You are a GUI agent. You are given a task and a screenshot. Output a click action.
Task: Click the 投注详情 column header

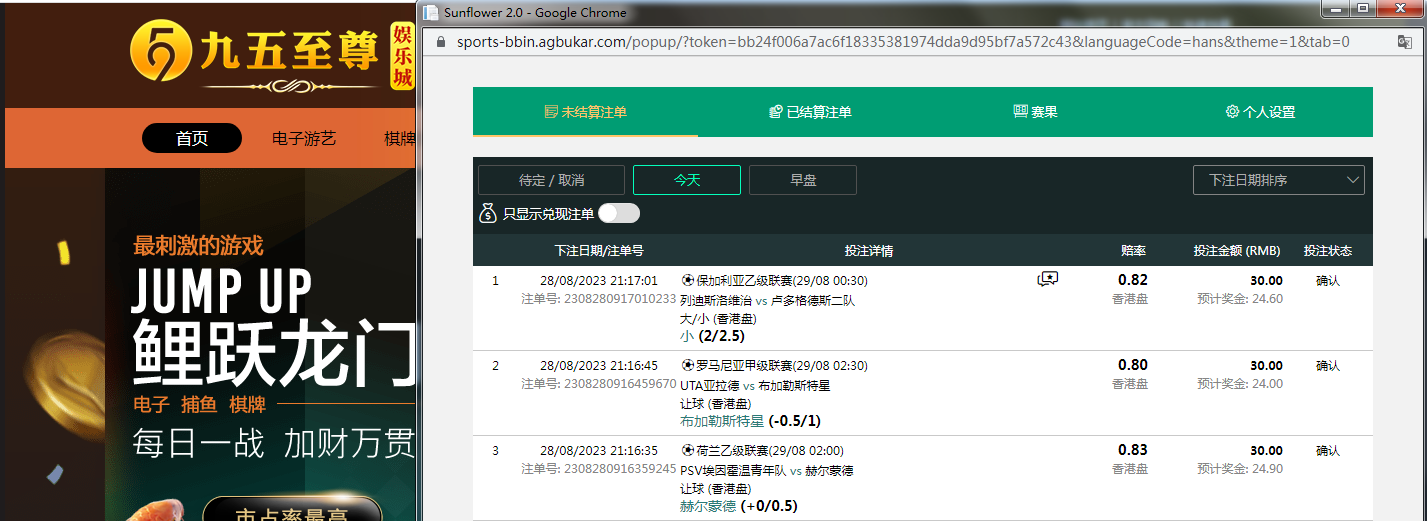[x=869, y=251]
